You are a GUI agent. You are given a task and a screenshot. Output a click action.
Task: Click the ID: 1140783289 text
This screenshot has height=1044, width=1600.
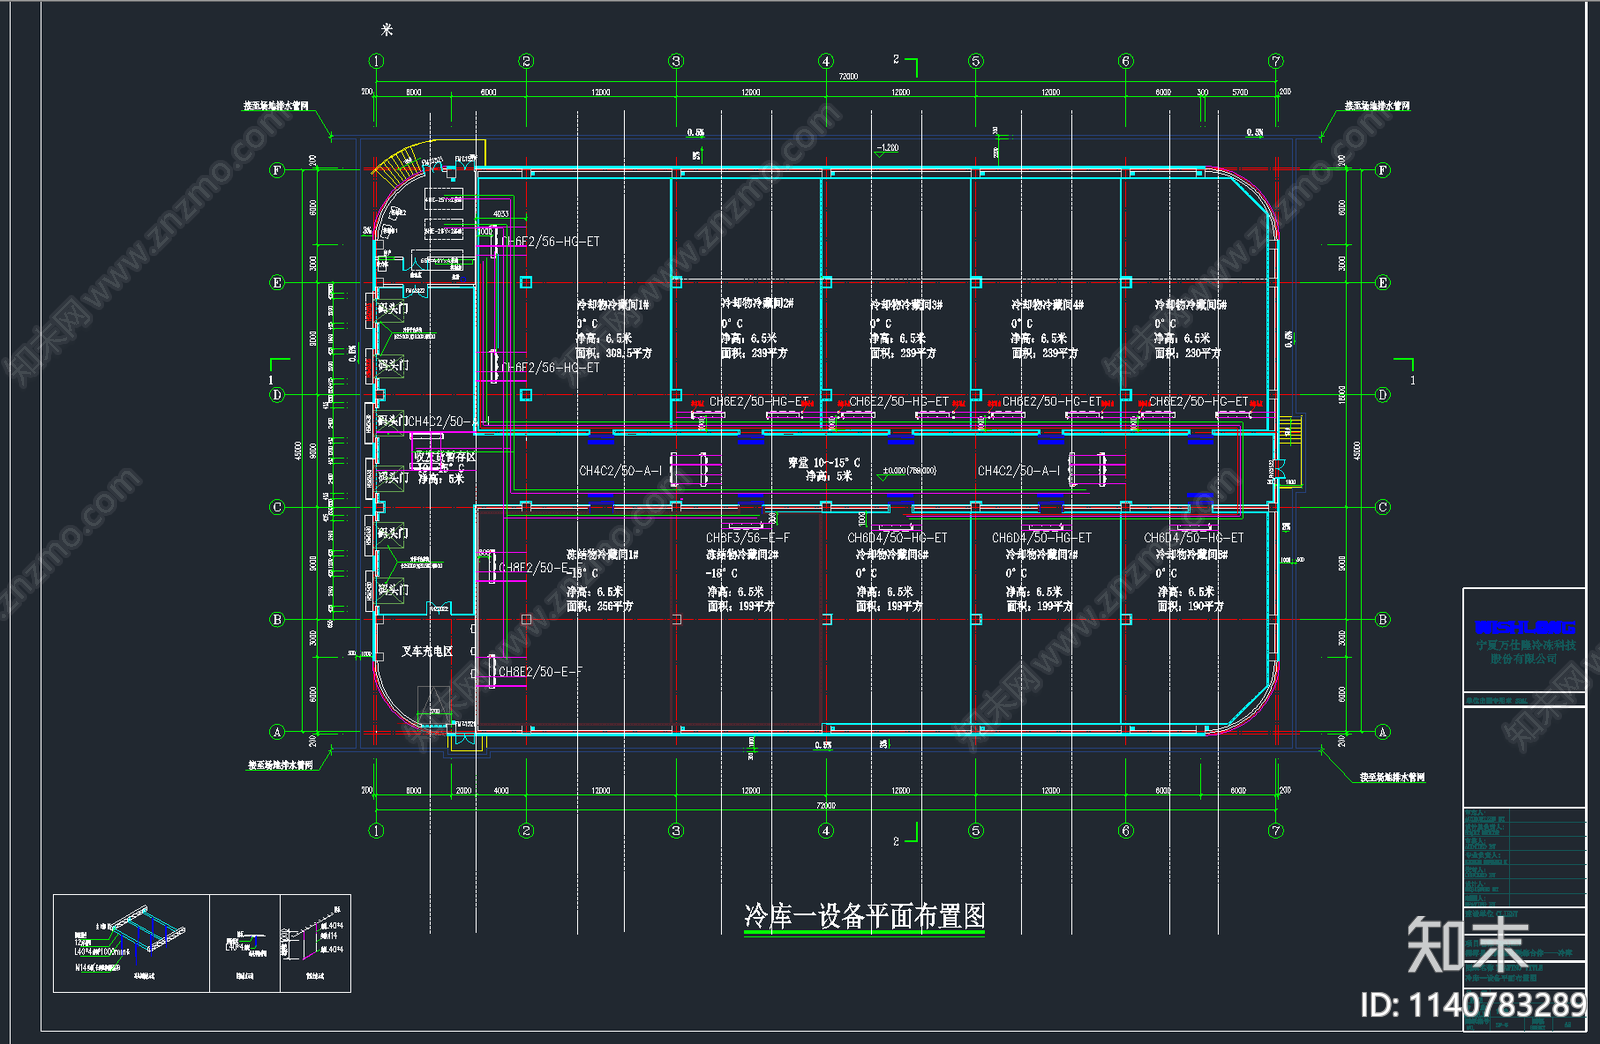[x=1473, y=1005]
